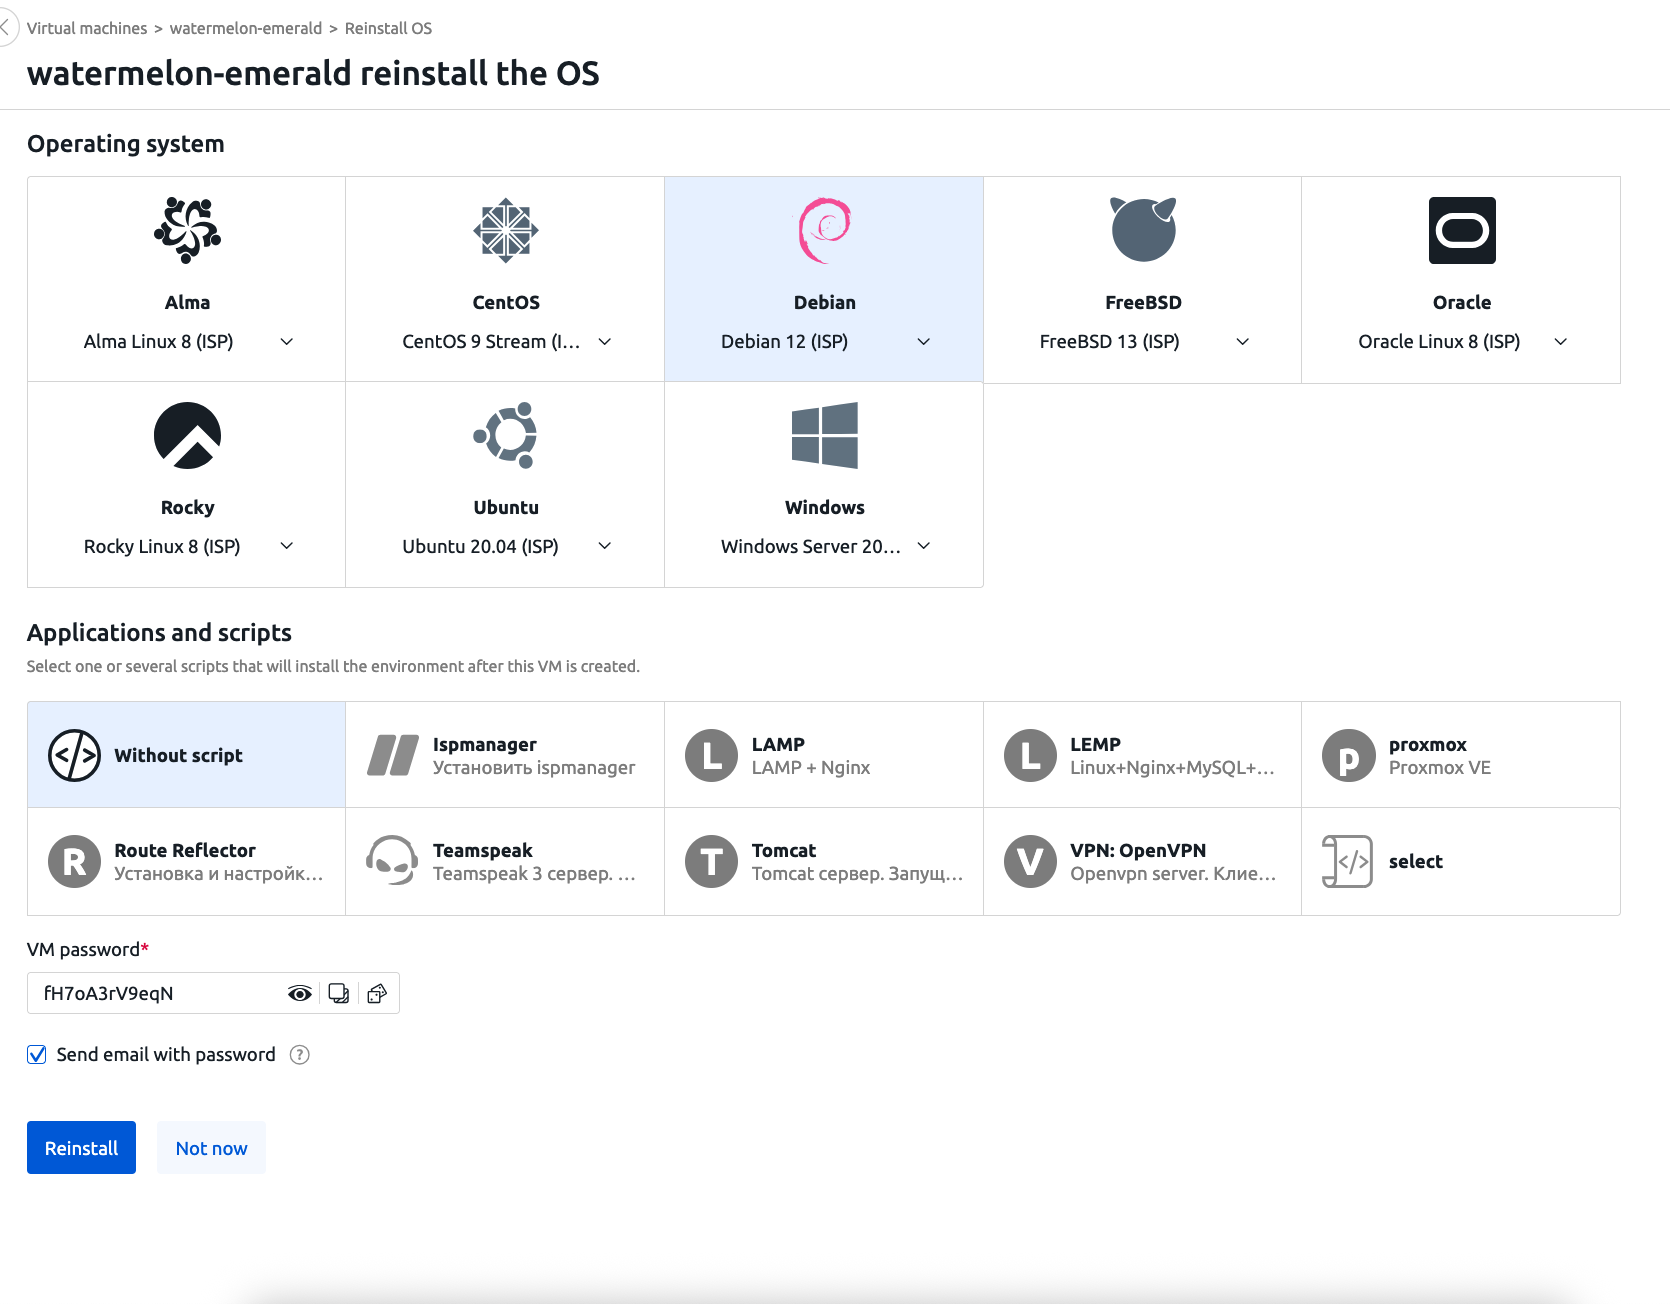1670x1304 pixels.
Task: Open Windows Server version dropdown
Action: [923, 546]
